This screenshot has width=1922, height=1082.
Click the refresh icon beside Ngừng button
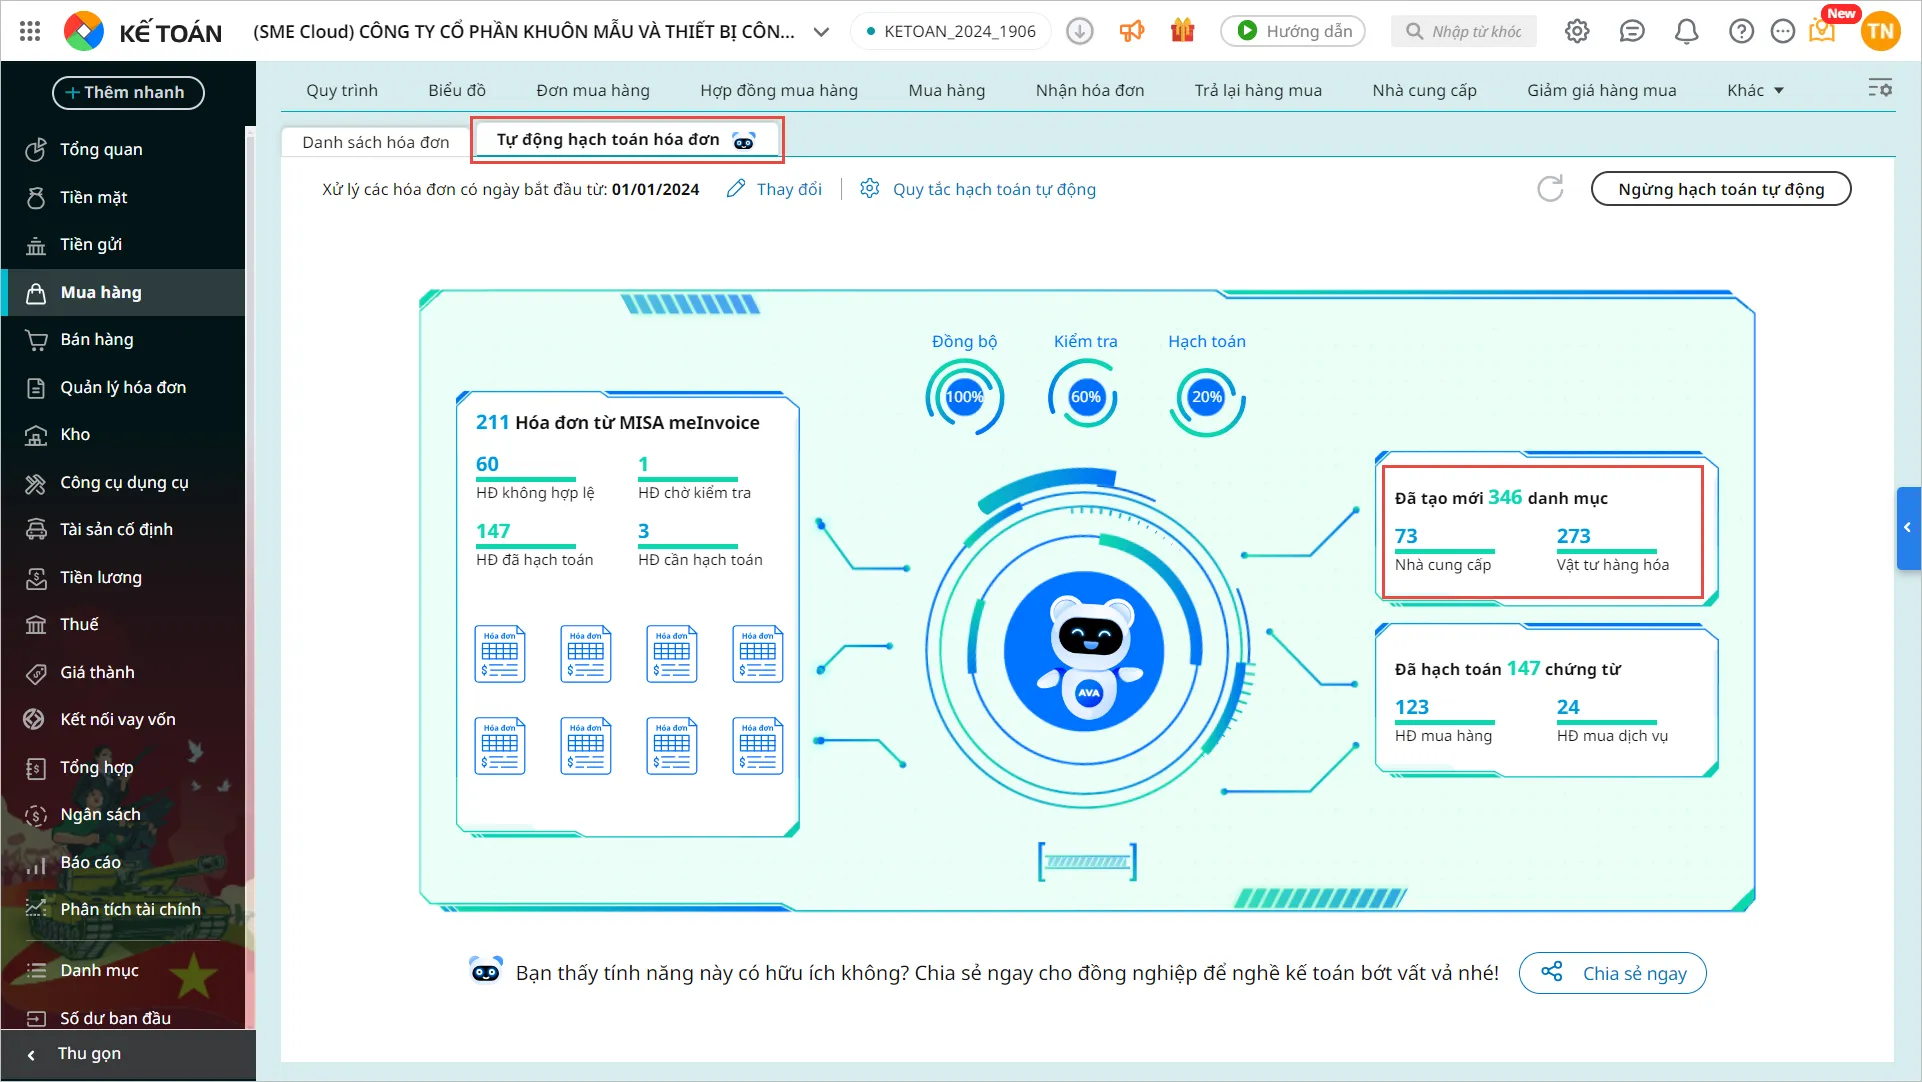click(1550, 189)
